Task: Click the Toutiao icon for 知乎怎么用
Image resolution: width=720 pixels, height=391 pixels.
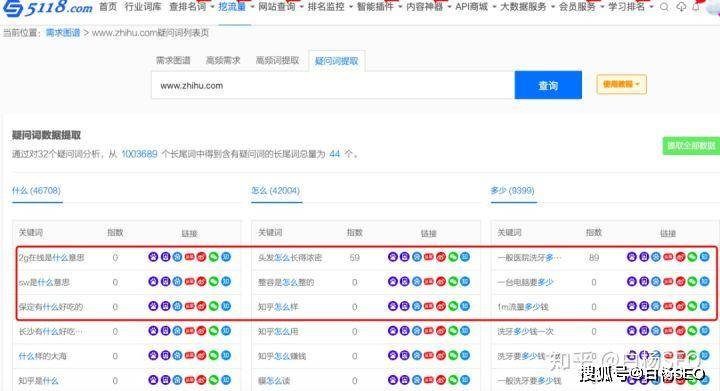Action: pos(428,331)
